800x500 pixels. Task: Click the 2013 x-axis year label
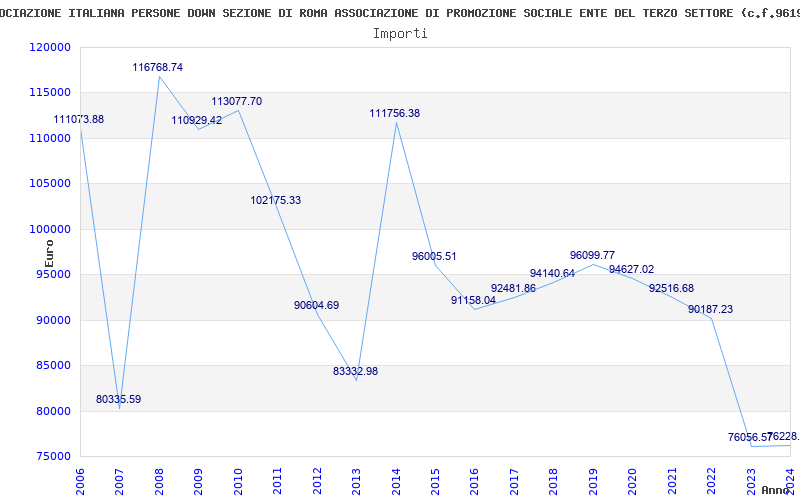(x=356, y=480)
